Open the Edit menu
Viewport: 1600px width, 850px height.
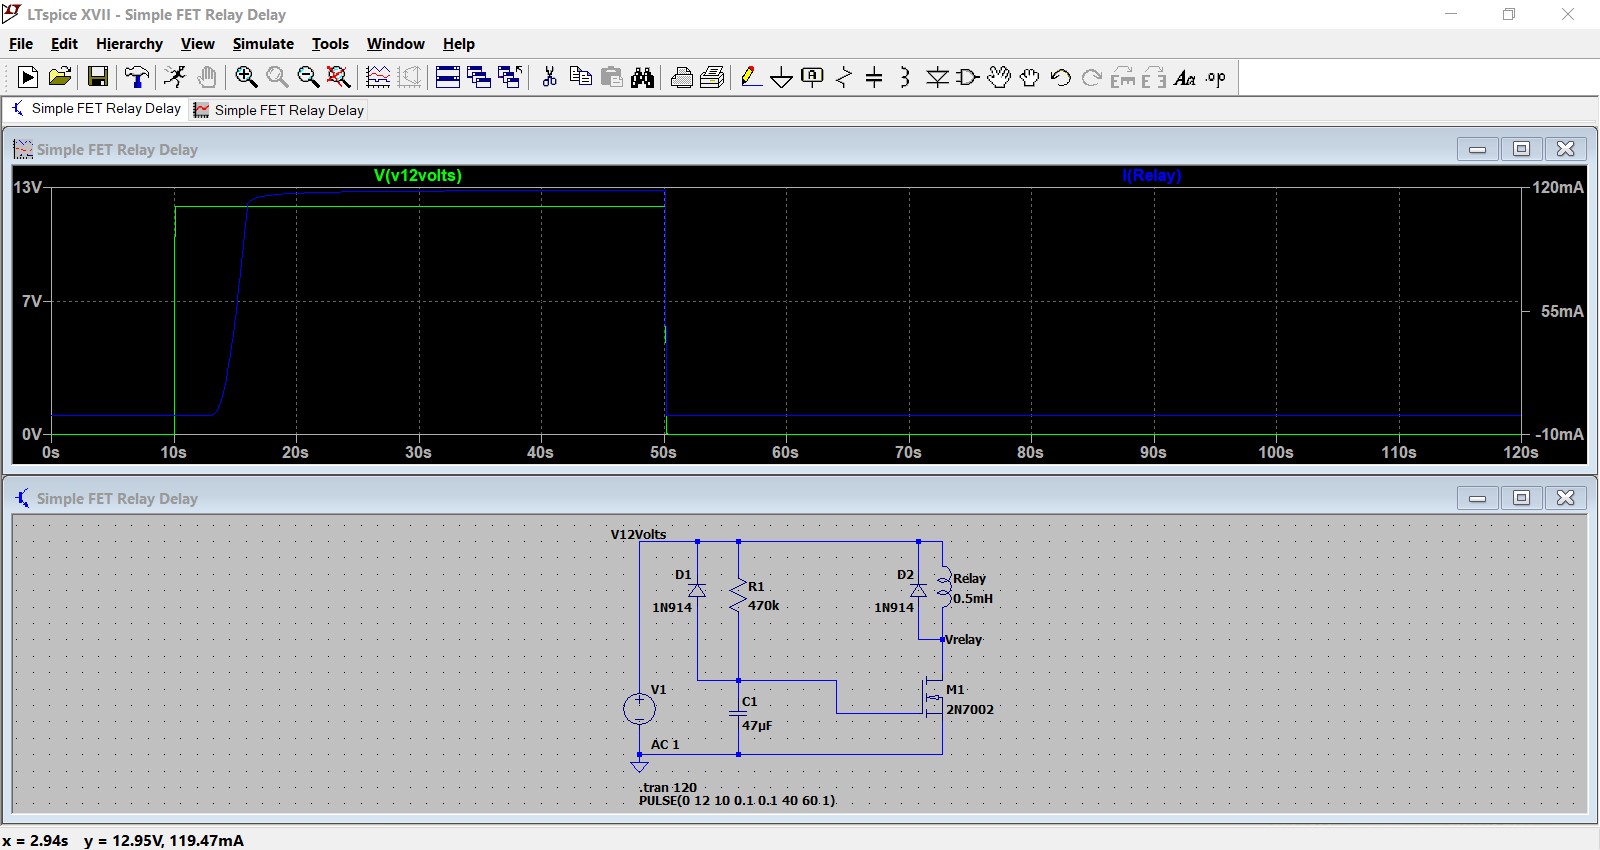coord(64,44)
